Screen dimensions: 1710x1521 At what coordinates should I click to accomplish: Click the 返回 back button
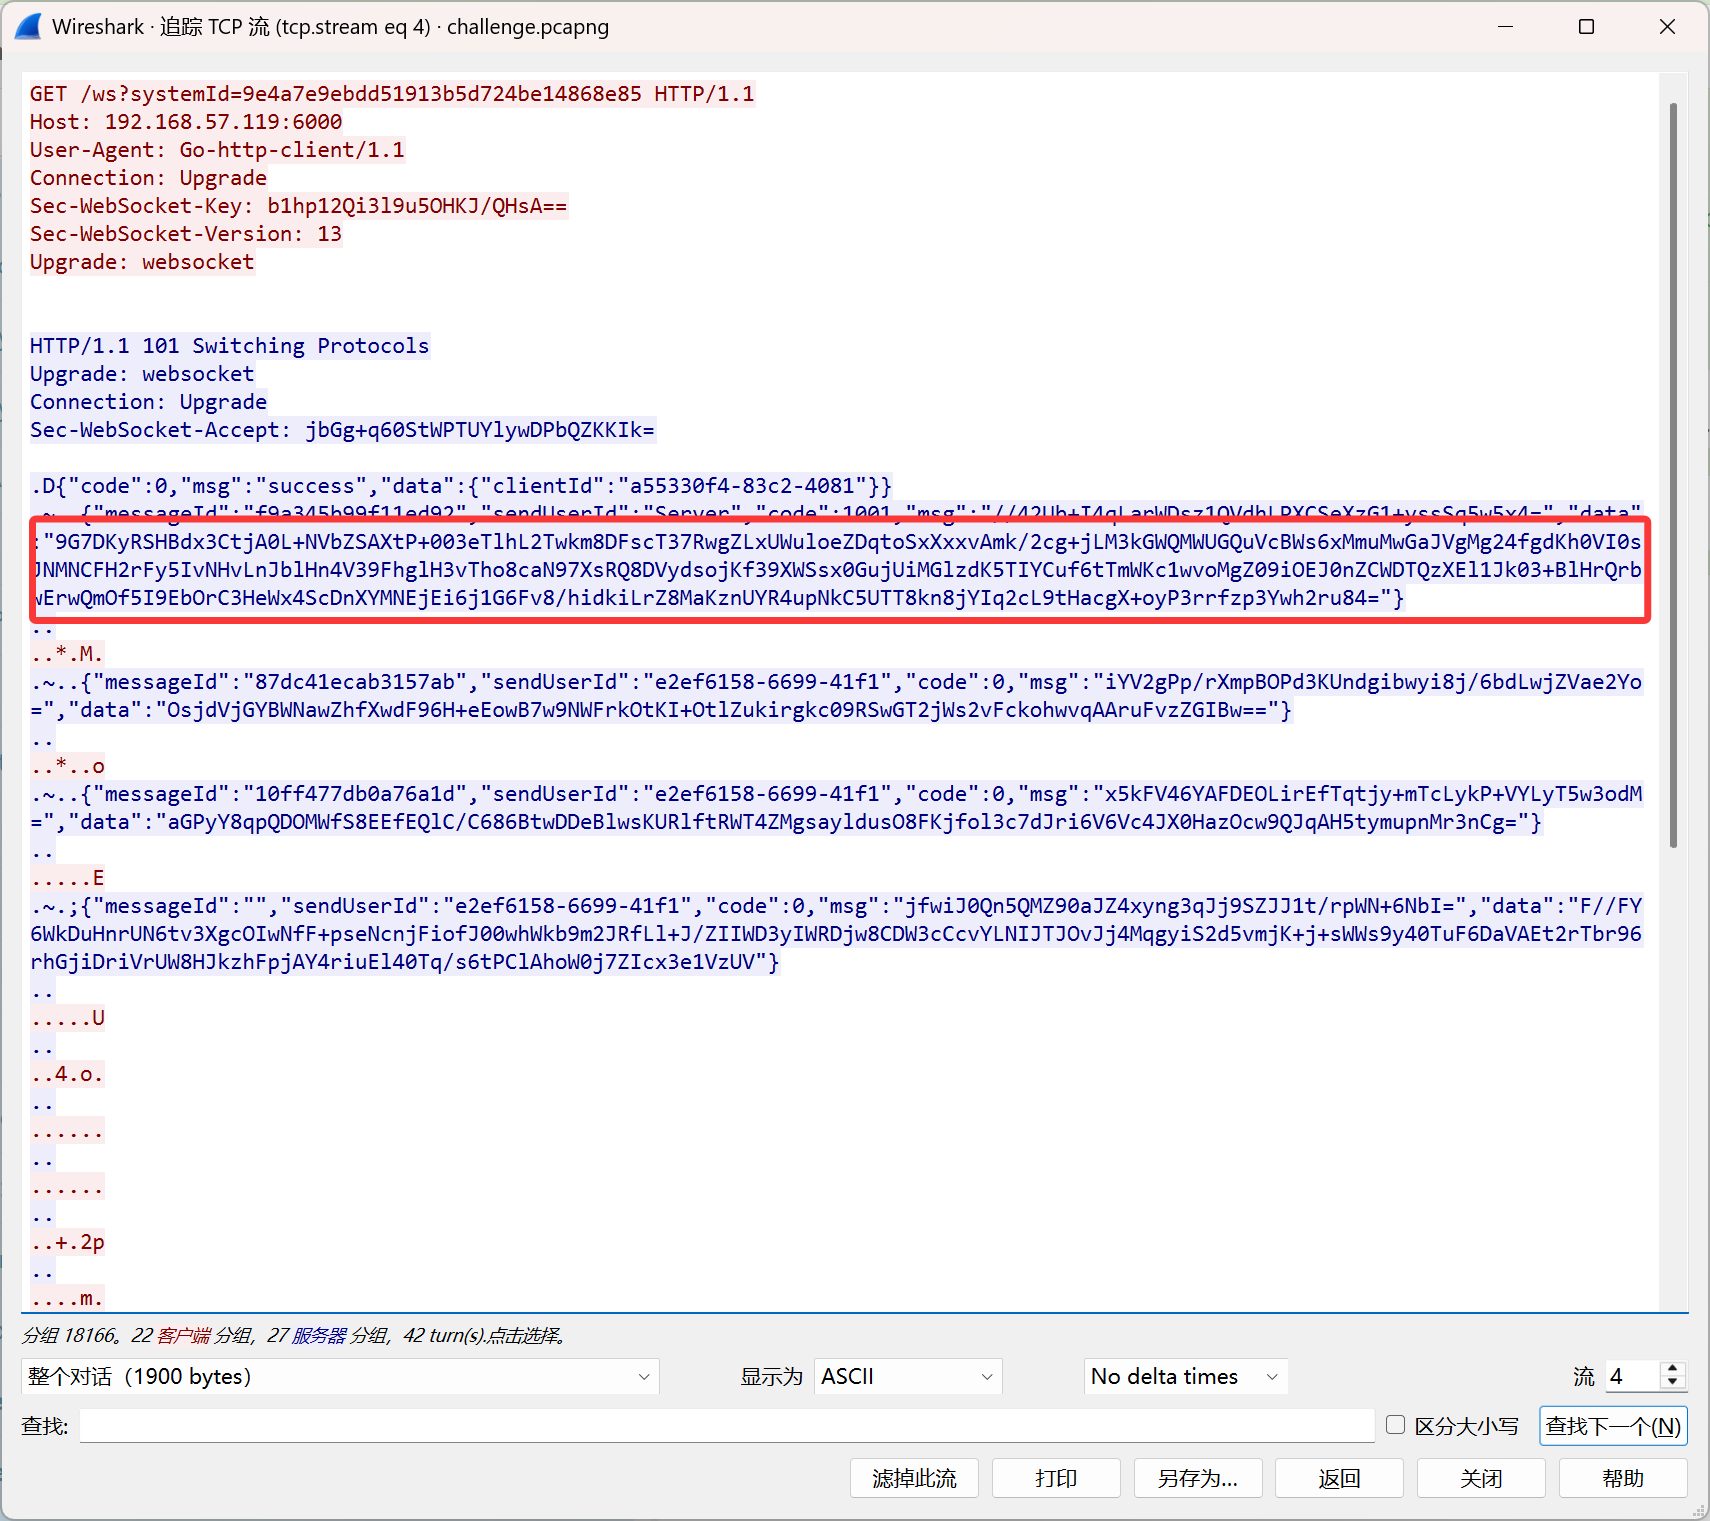(x=1339, y=1478)
